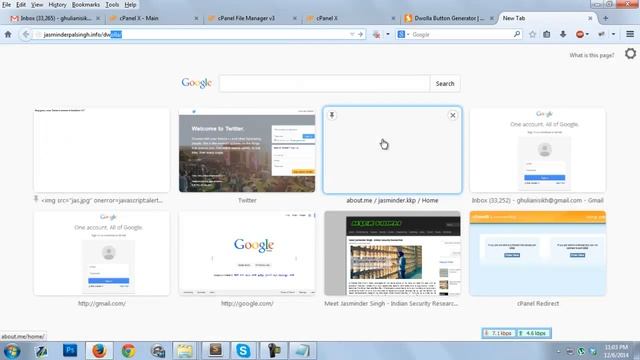Open the URL history dropdown arrow

(352, 34)
